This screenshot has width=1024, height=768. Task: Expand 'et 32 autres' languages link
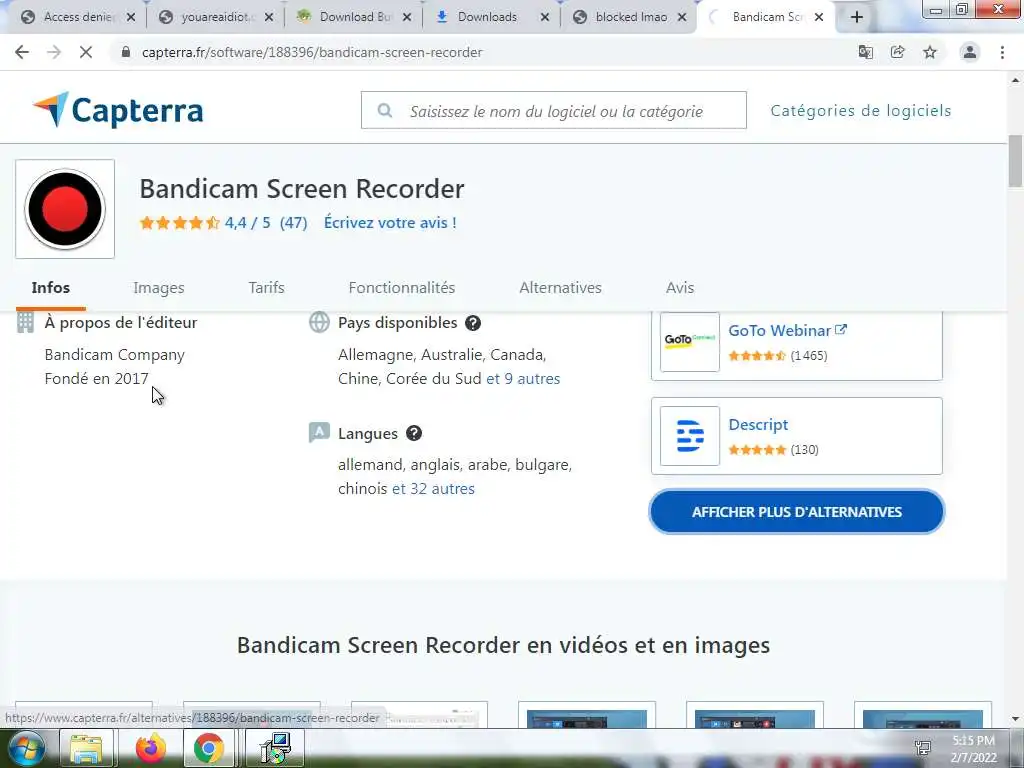pyautogui.click(x=433, y=488)
